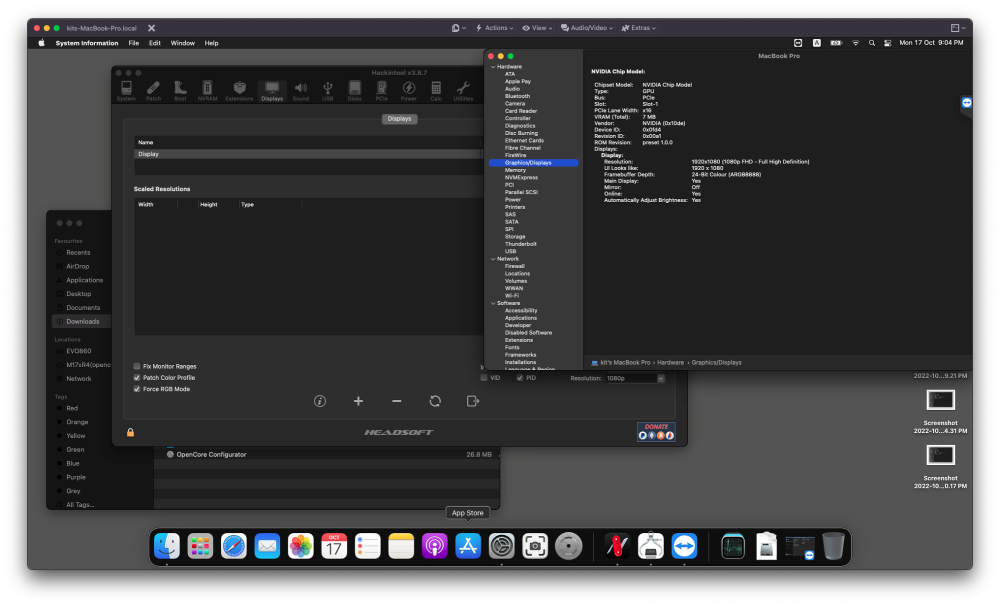Screen dimensions: 1000x606
Task: Select Thunderbolt in the Hardware list
Action: point(520,244)
